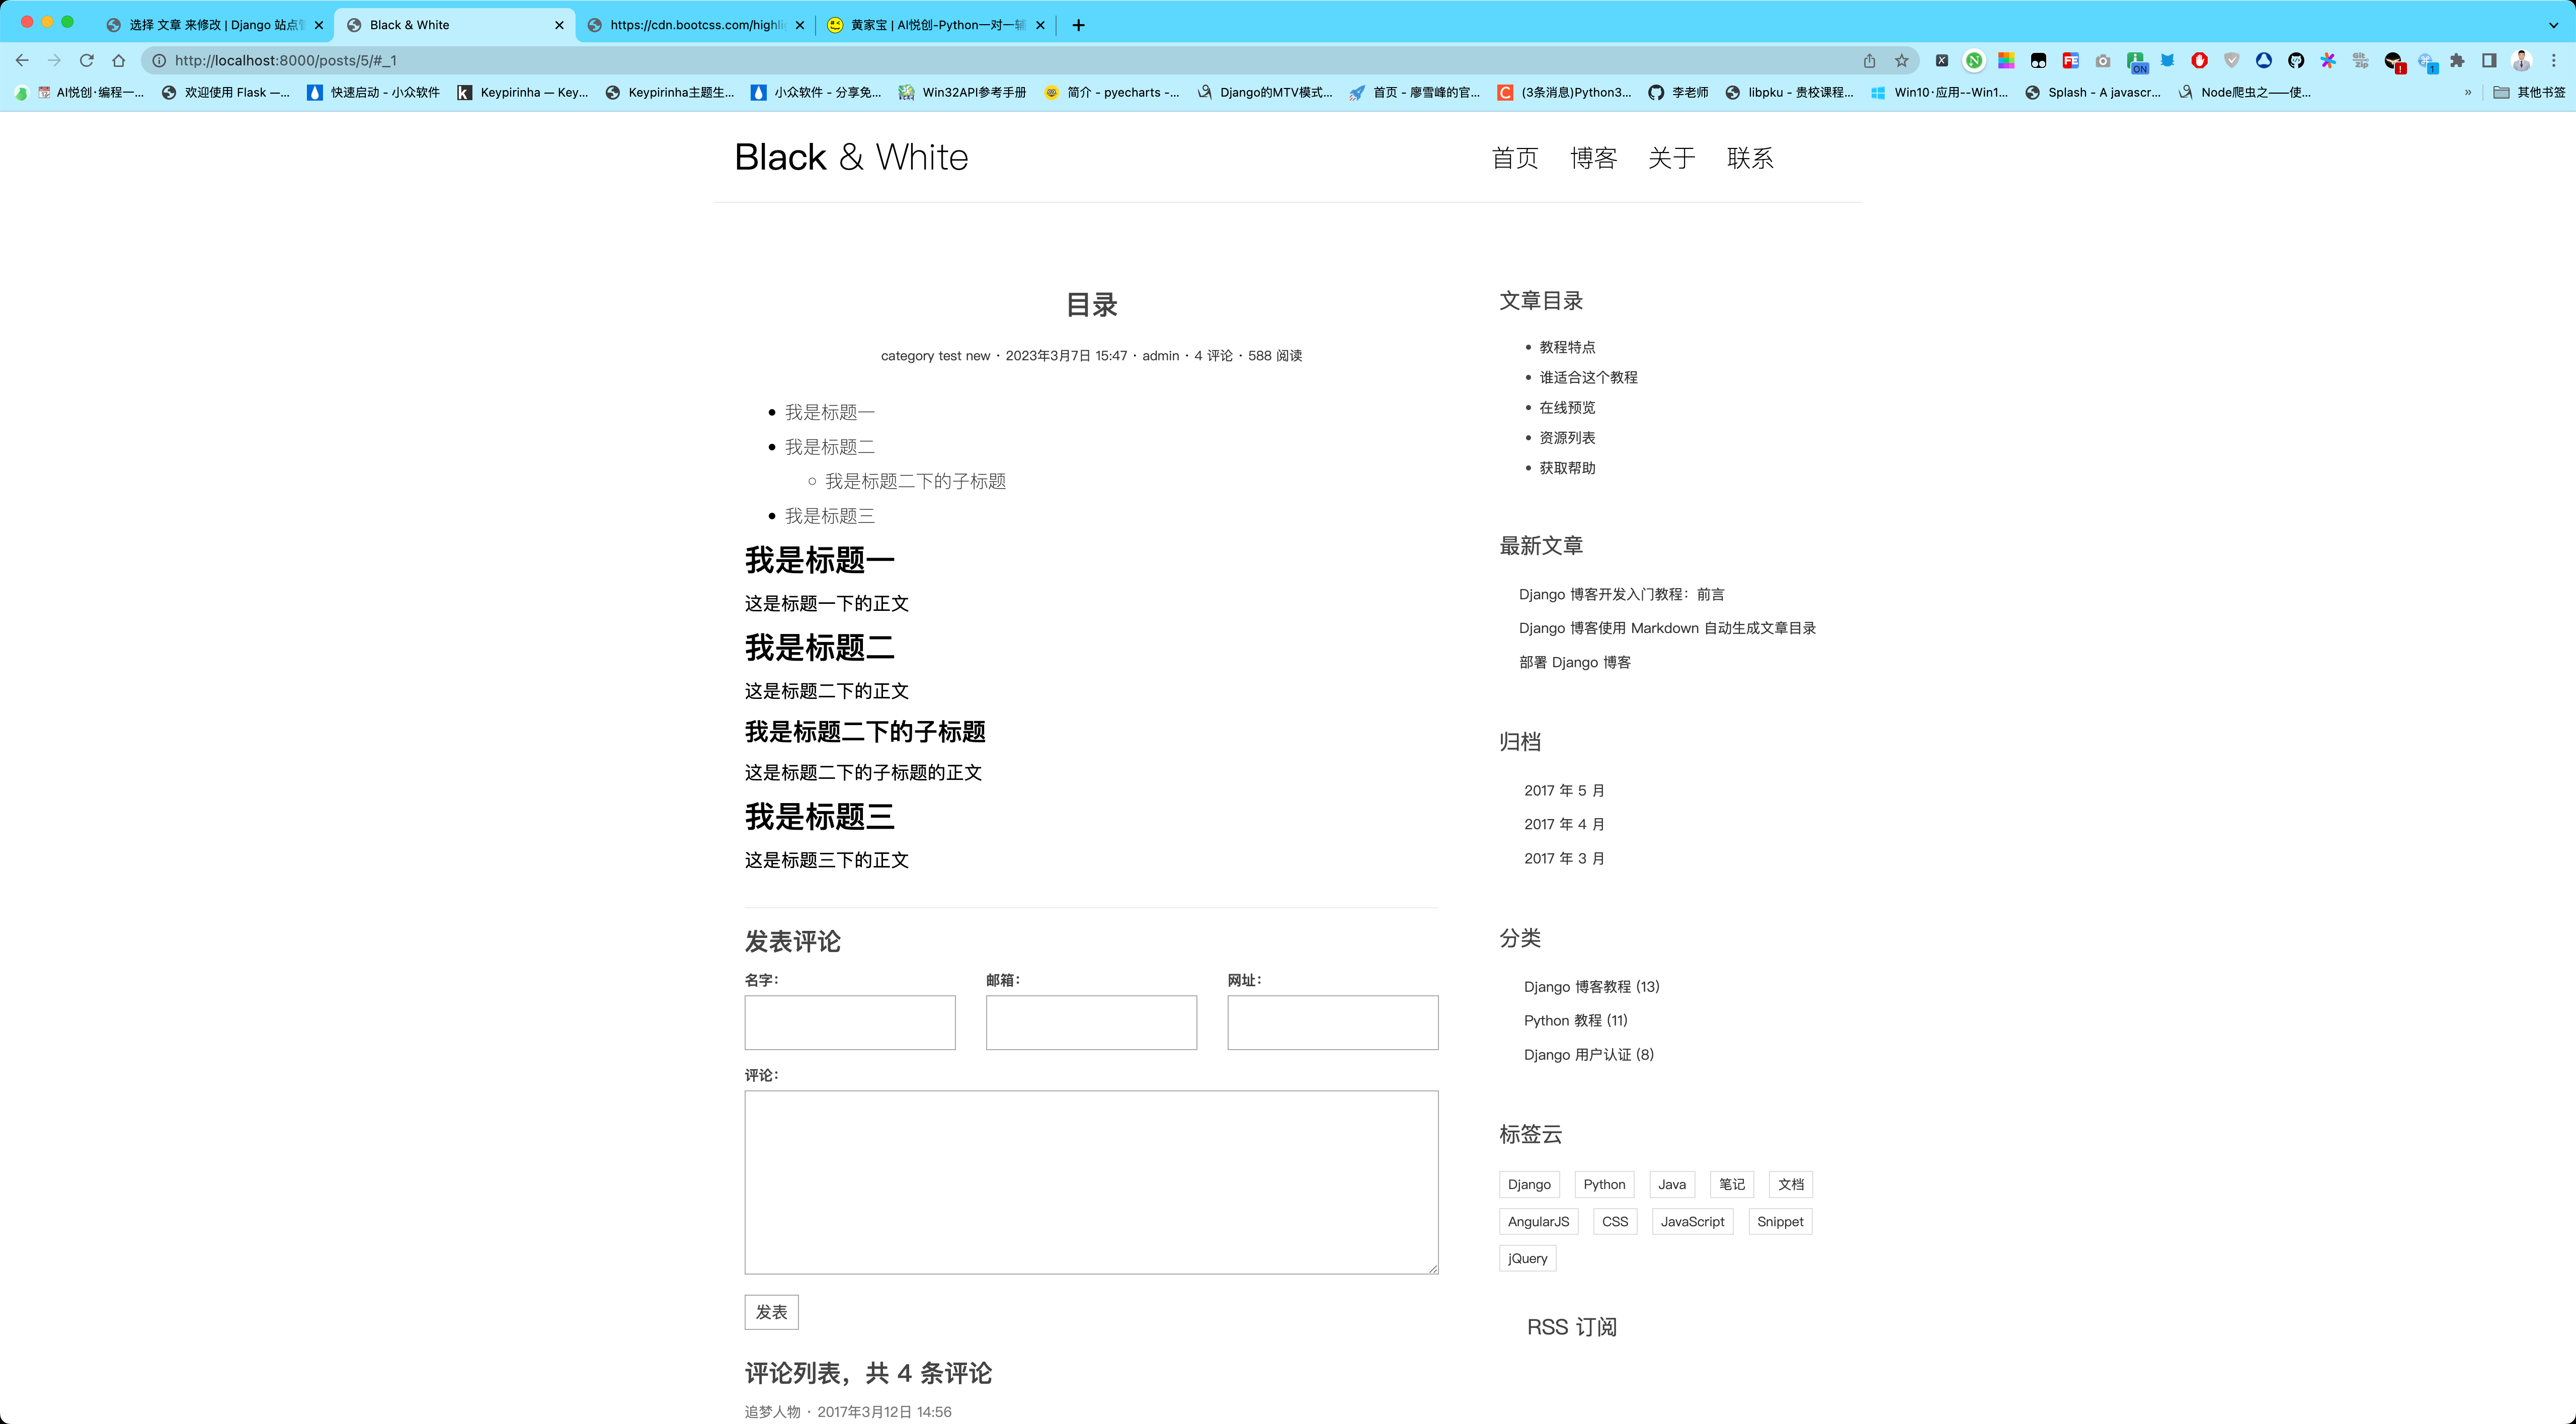Click the 发表 submit button
This screenshot has width=2576, height=1424.
click(x=771, y=1312)
